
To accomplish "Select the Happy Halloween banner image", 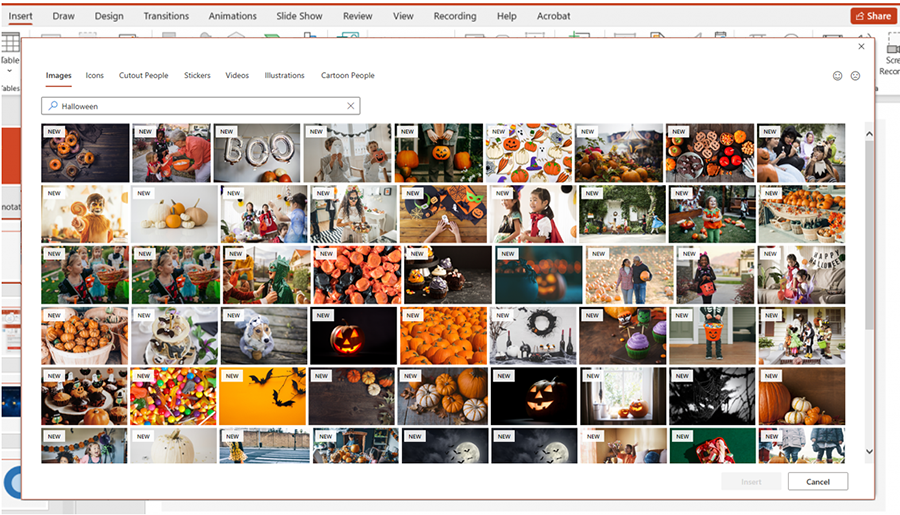I will pyautogui.click(x=801, y=275).
